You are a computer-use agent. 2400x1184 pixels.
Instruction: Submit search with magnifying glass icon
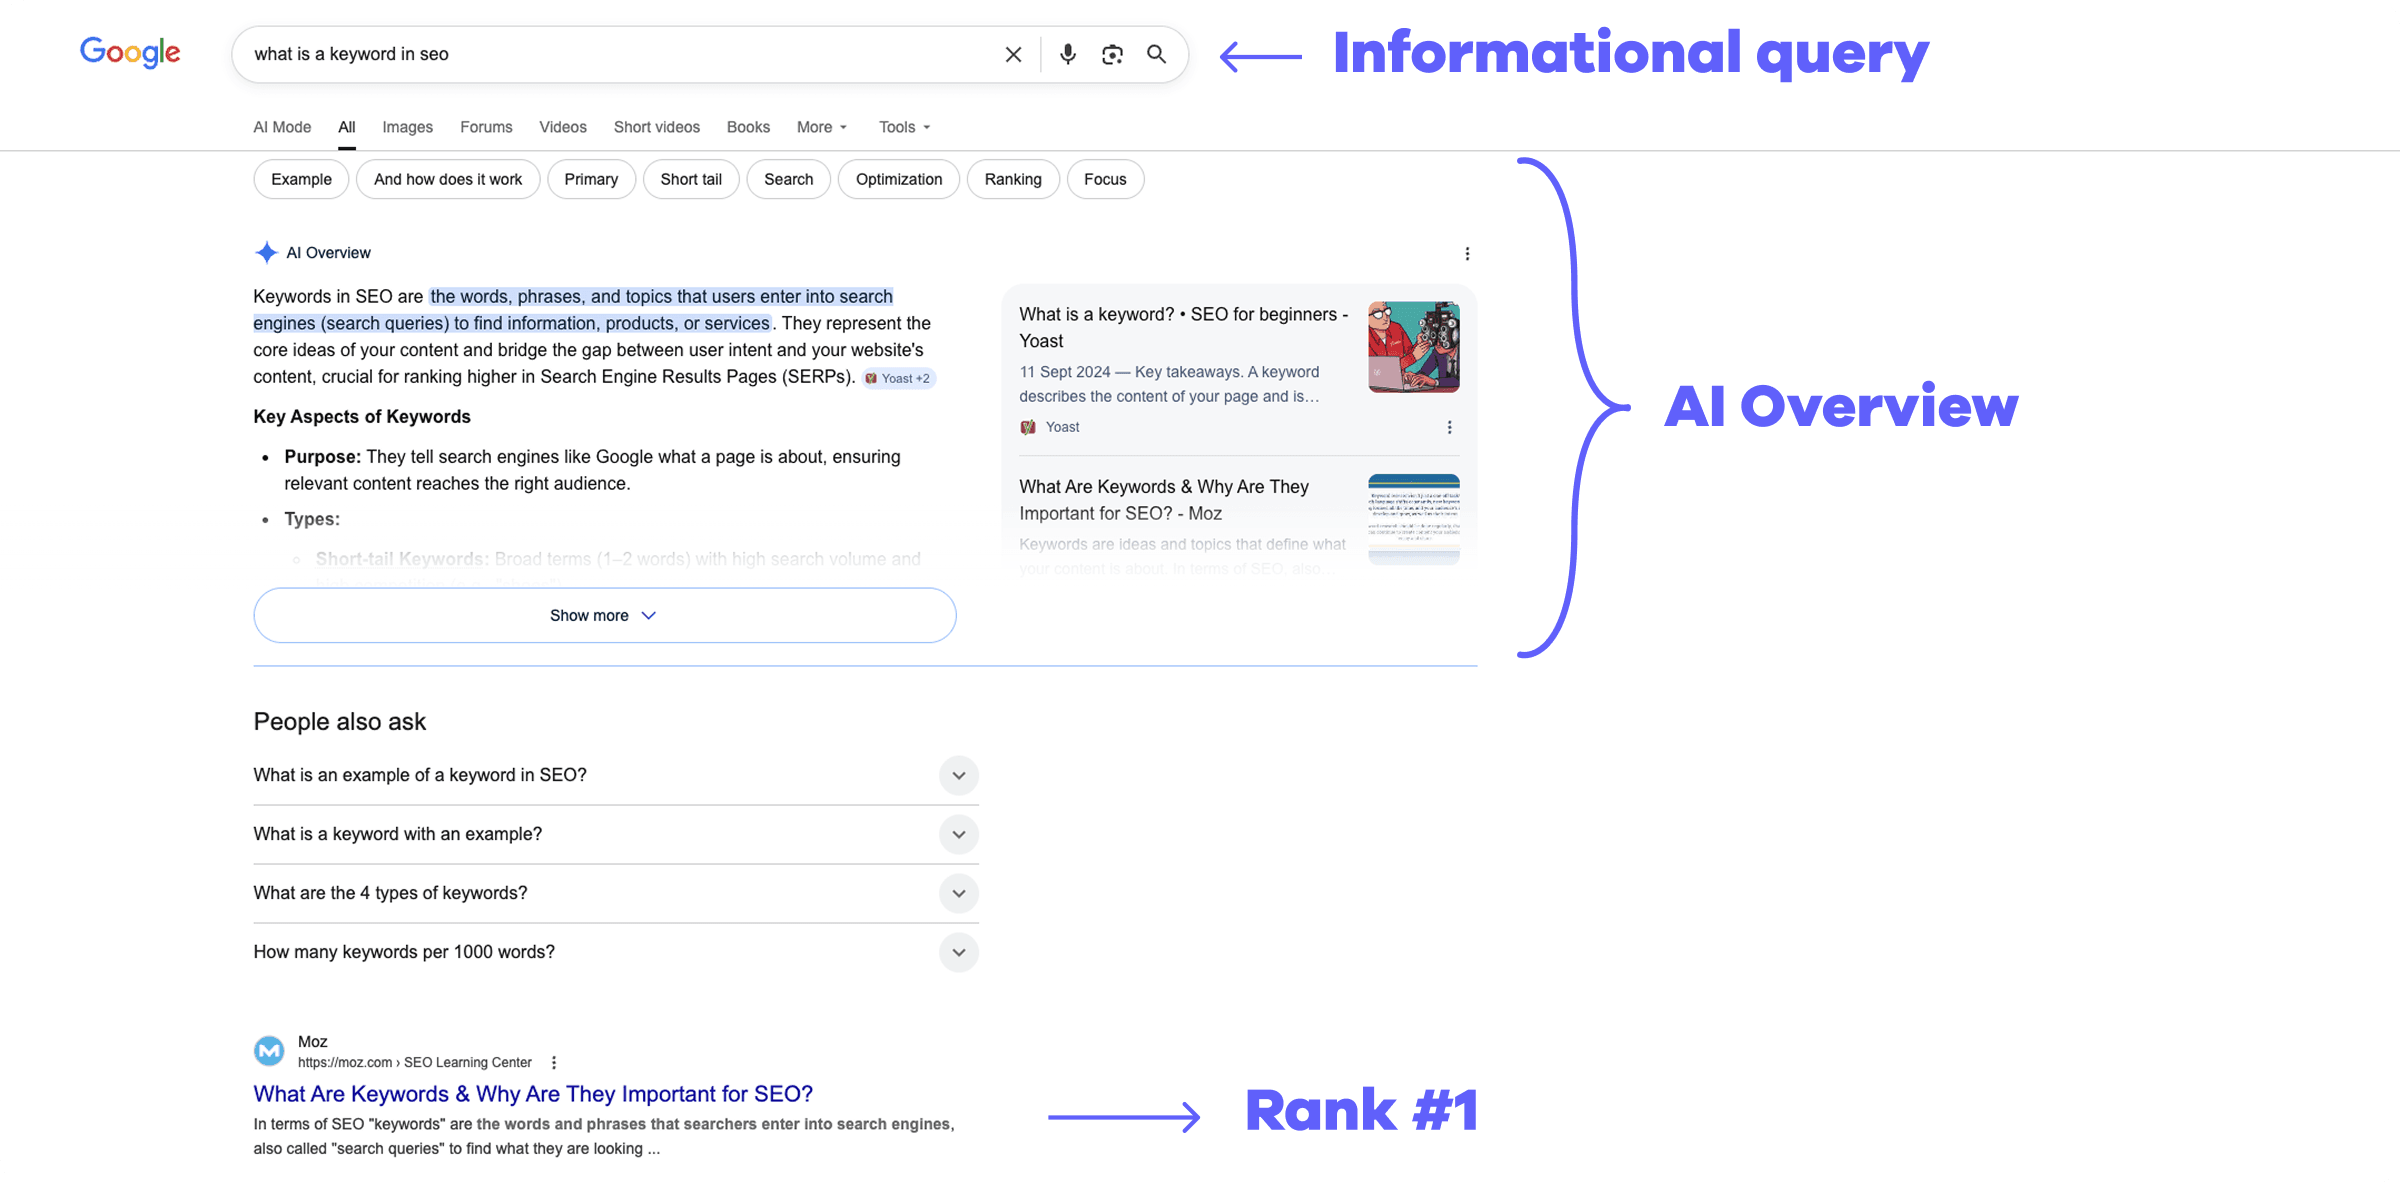(1156, 54)
